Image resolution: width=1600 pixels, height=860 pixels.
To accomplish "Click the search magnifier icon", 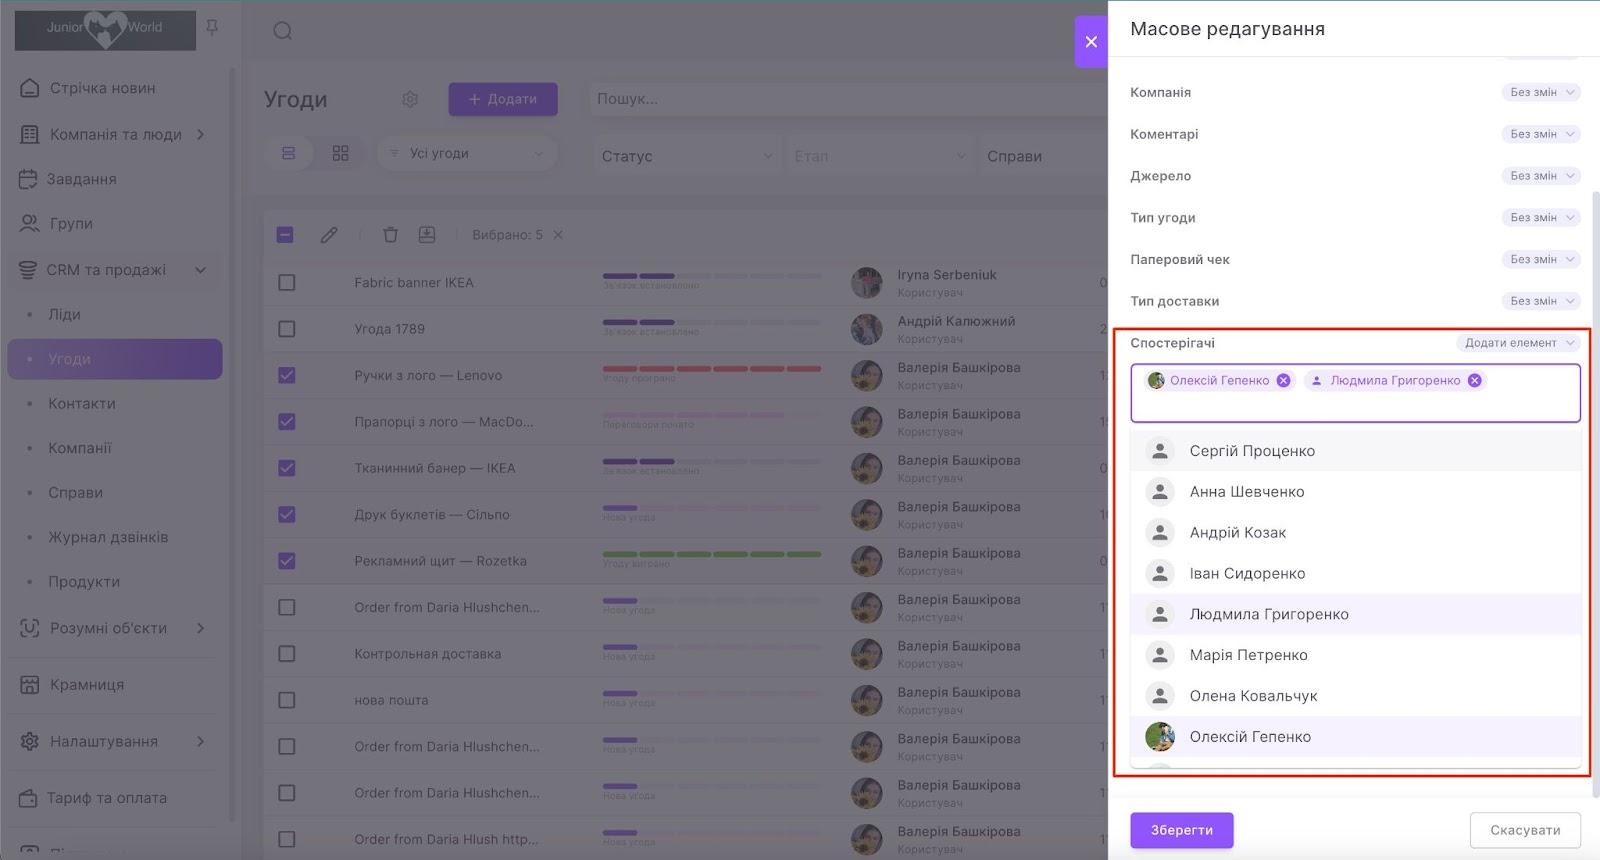I will [x=283, y=31].
